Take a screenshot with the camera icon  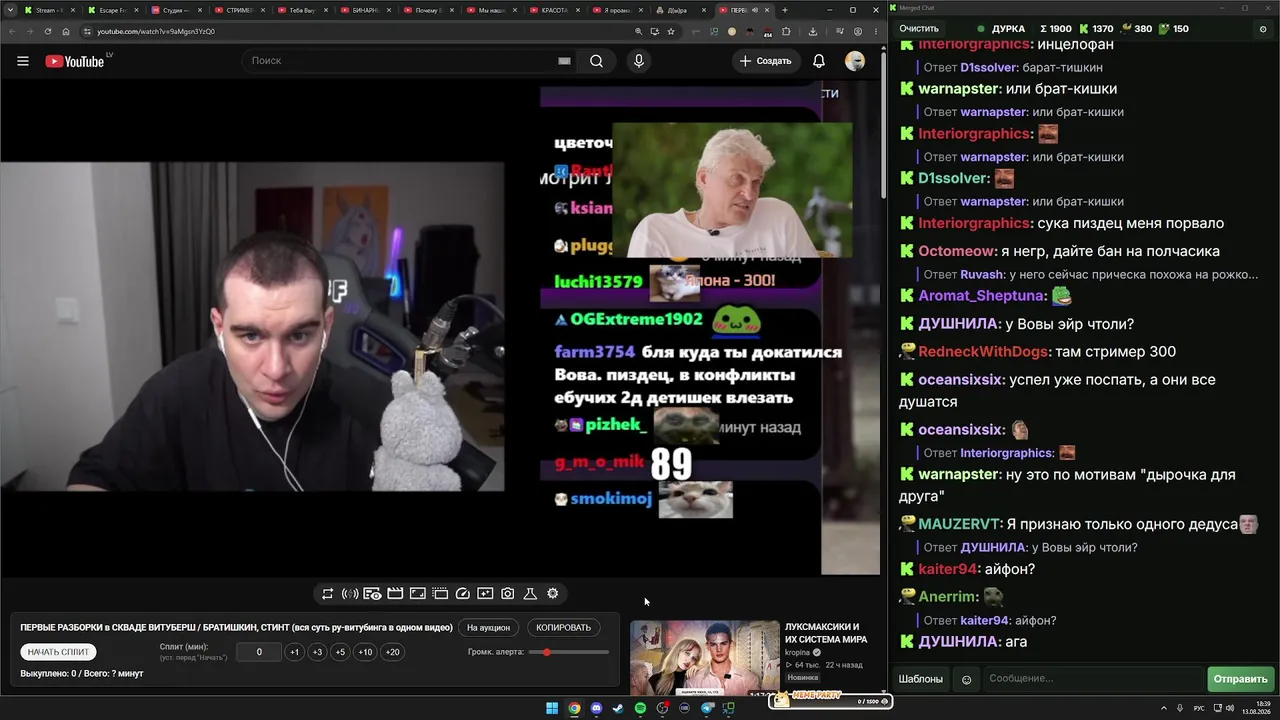(x=508, y=594)
